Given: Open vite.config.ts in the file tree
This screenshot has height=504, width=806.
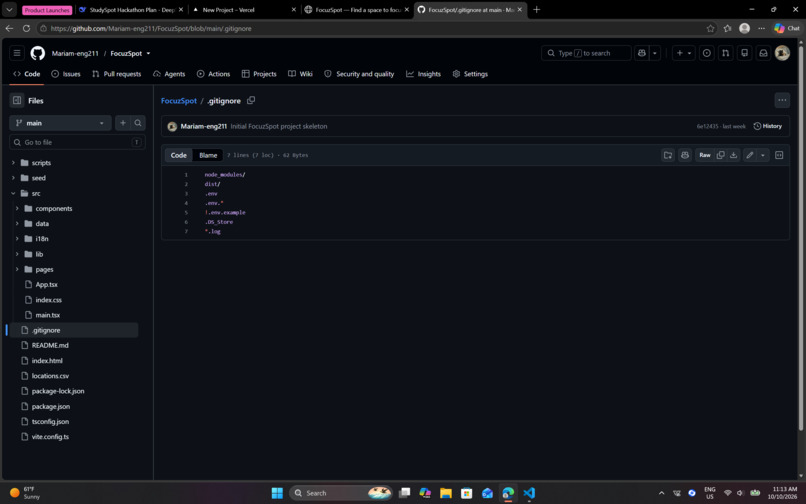Looking at the screenshot, I should 50,437.
